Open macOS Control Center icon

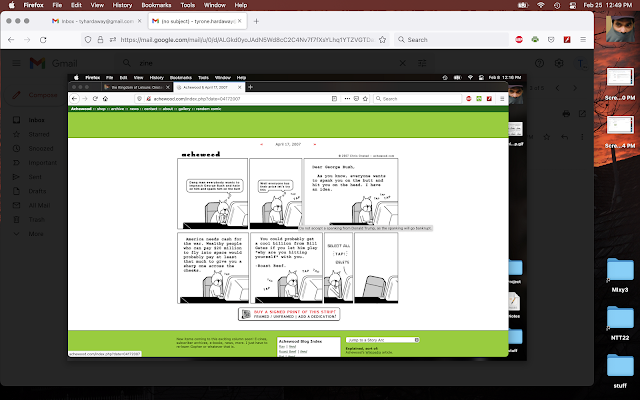tap(573, 5)
